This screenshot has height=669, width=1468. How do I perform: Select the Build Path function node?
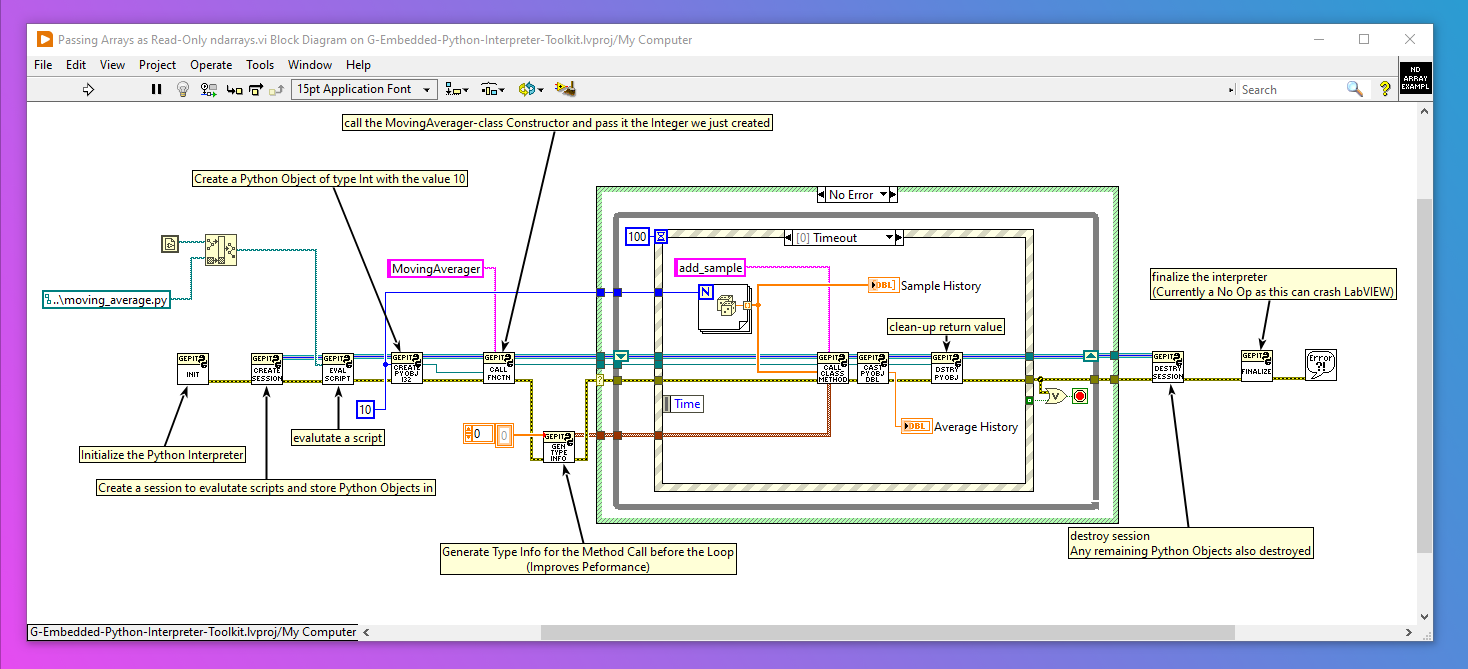(x=220, y=249)
